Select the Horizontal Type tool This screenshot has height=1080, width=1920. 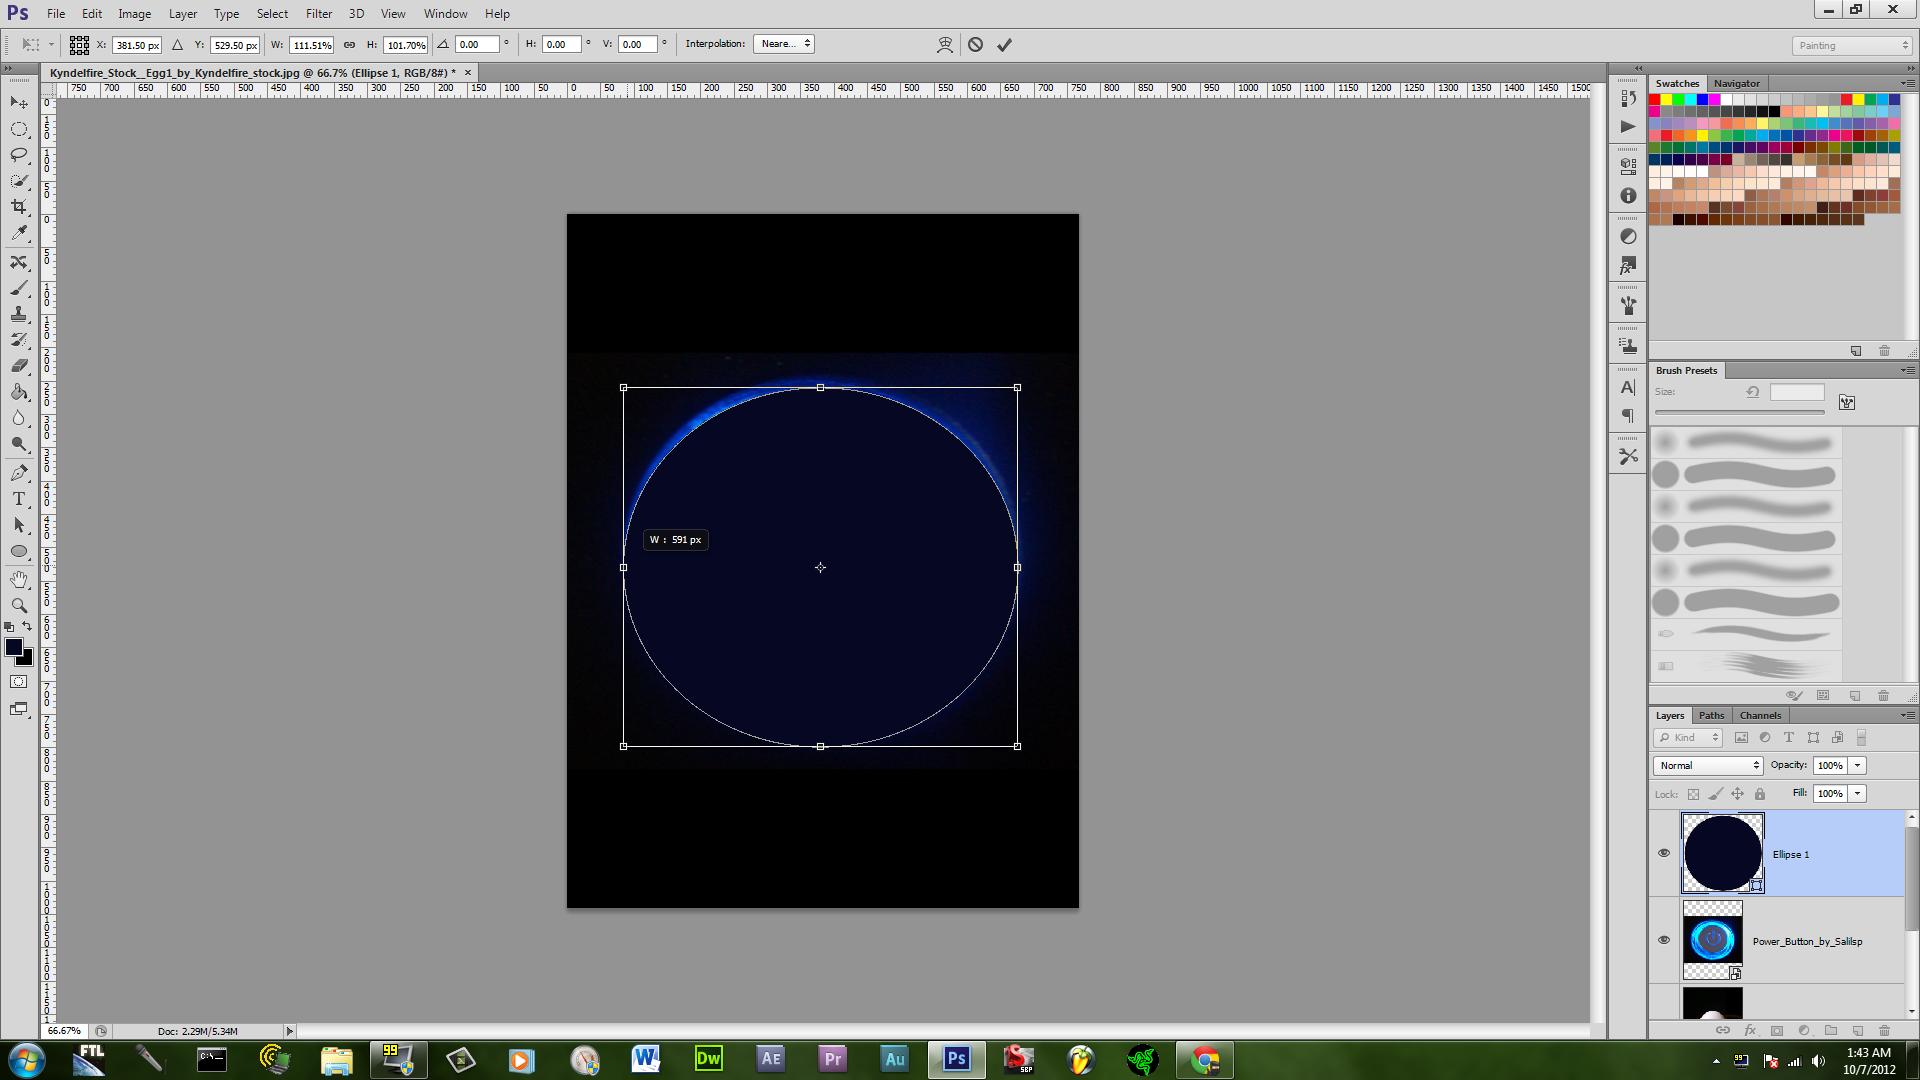[x=19, y=499]
